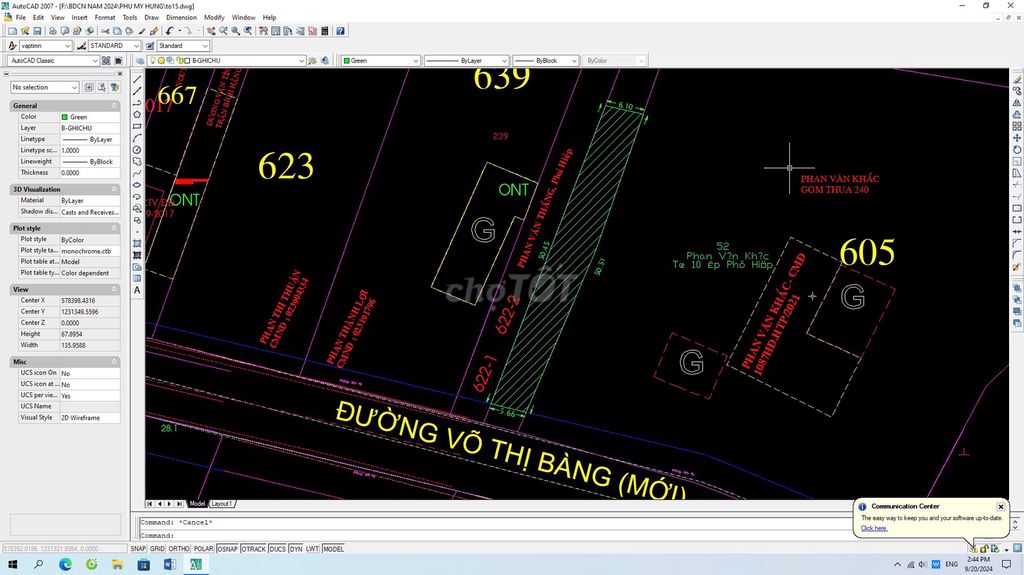The height and width of the screenshot is (575, 1024).
Task: Select the Multiline Text tool
Action: (137, 290)
